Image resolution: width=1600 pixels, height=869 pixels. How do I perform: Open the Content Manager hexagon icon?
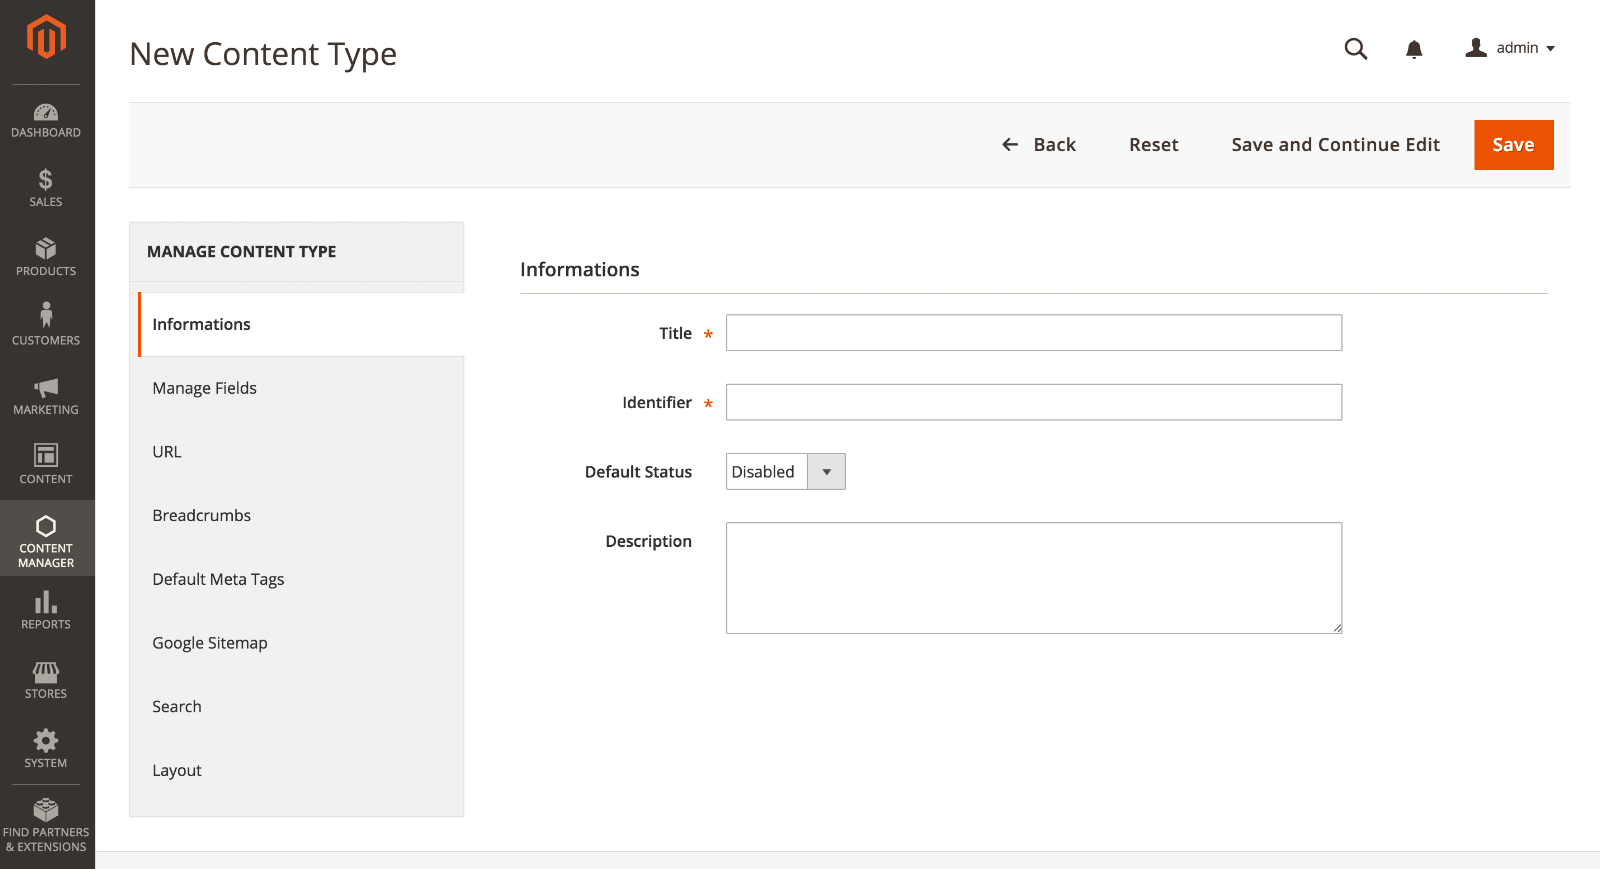tap(46, 526)
